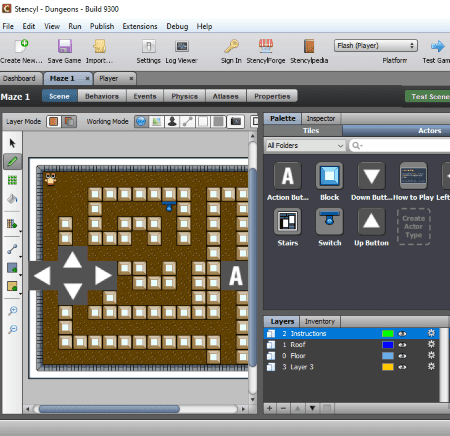The width and height of the screenshot is (450, 436).
Task: Open the Debug menu
Action: [177, 26]
